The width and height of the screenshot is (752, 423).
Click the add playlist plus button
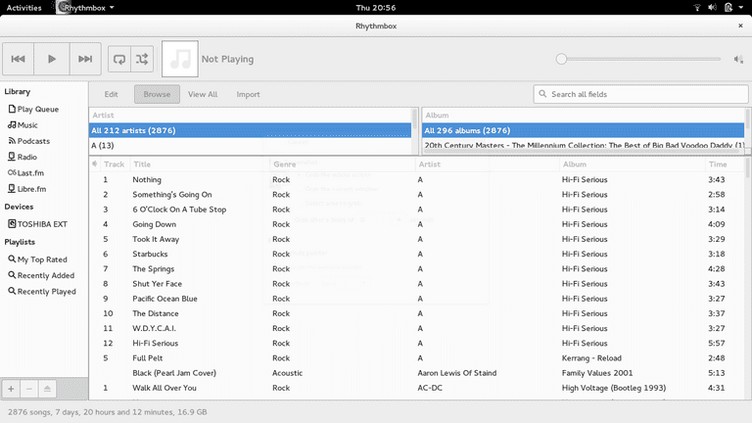[11, 388]
